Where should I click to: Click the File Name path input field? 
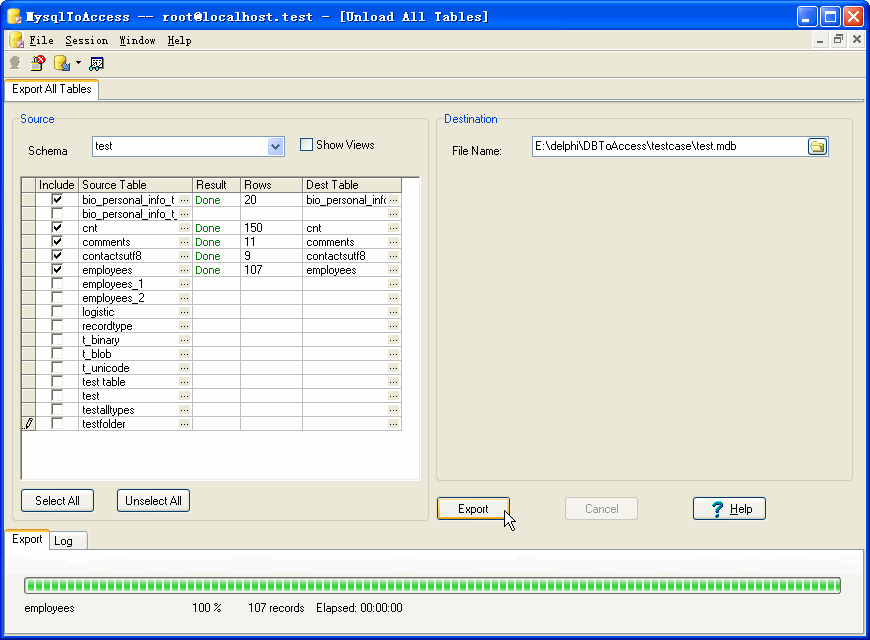coord(670,147)
